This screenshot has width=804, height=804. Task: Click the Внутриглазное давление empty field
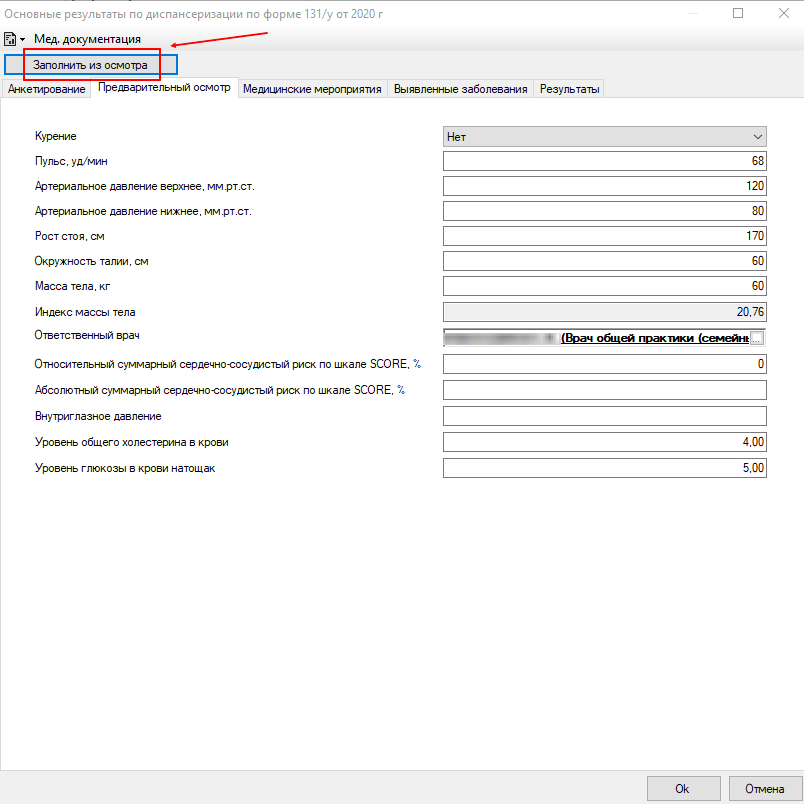604,416
